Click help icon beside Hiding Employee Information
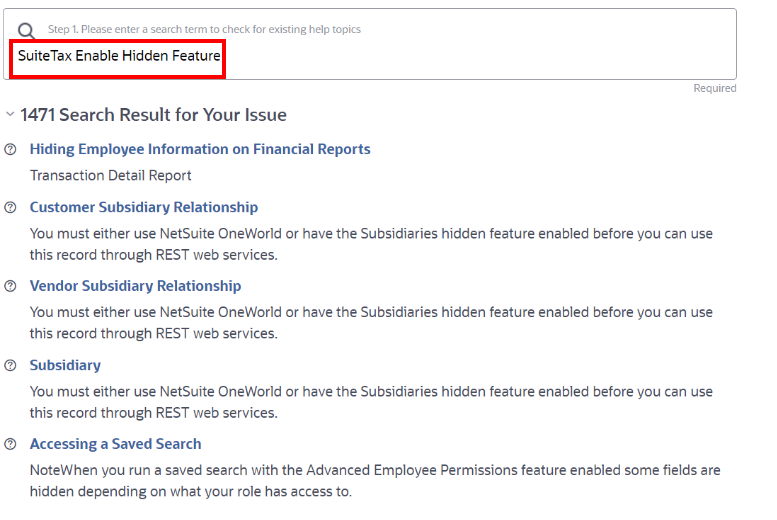The image size is (777, 520). [11, 150]
